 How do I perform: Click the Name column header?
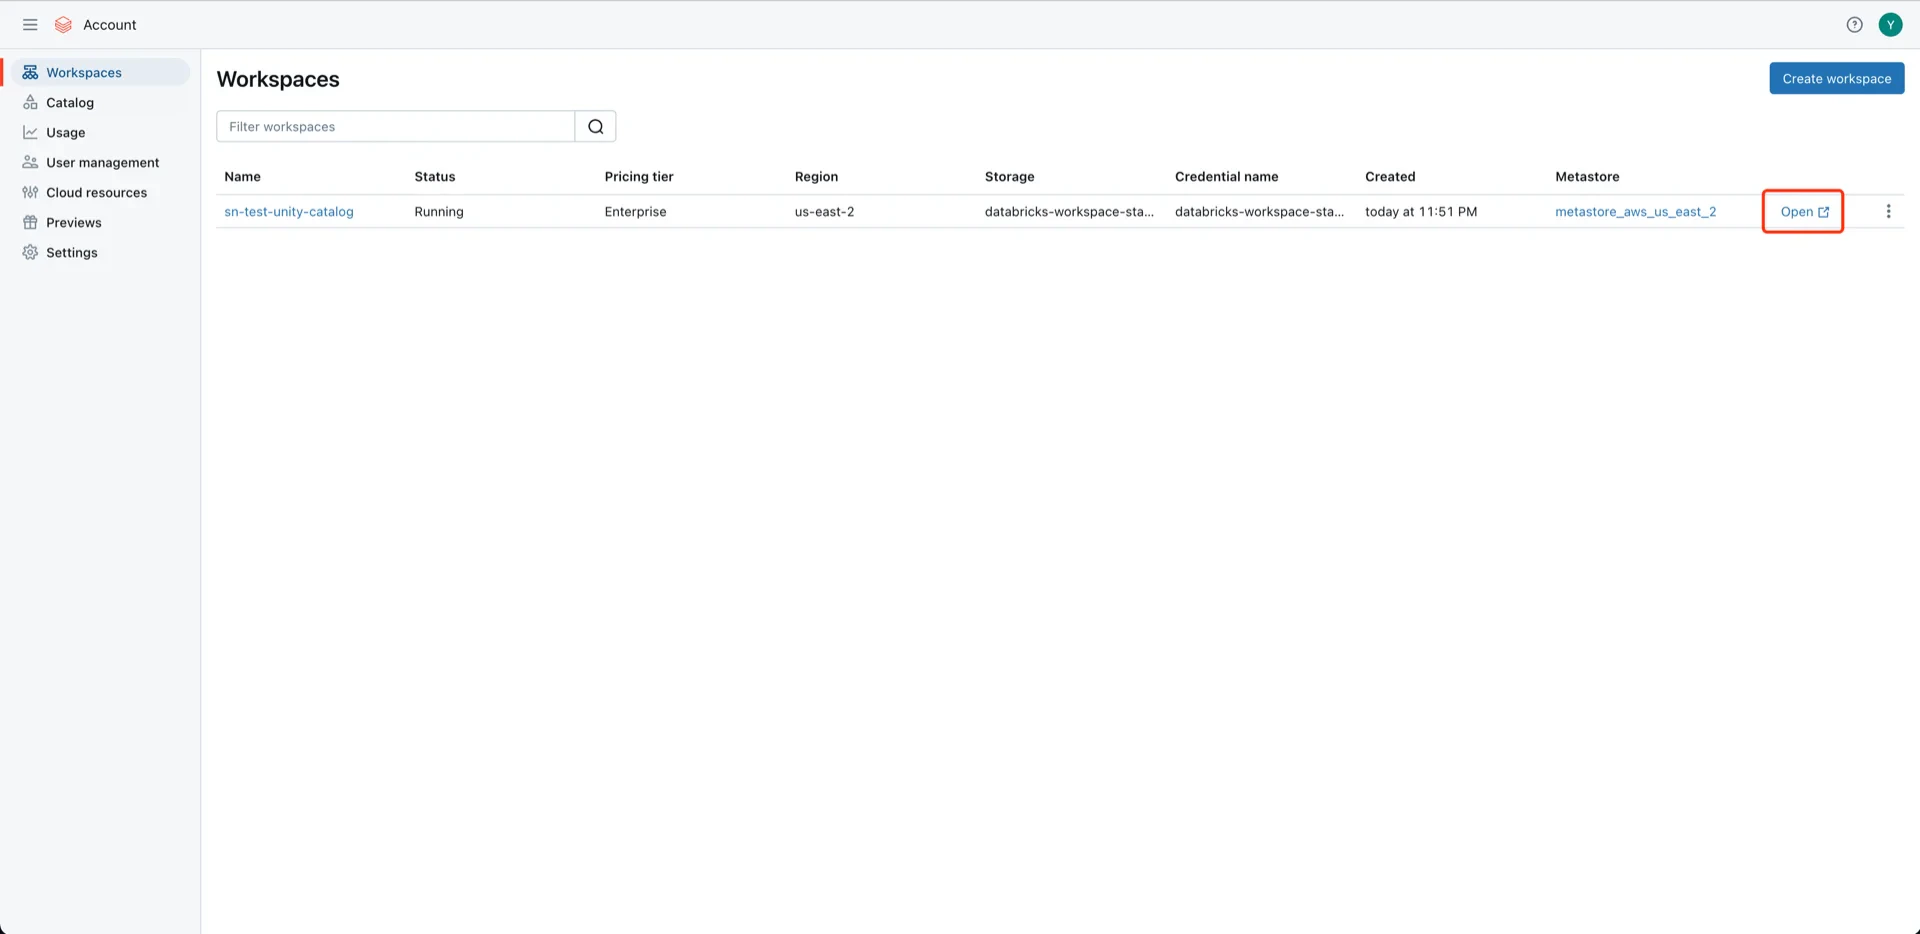[242, 176]
